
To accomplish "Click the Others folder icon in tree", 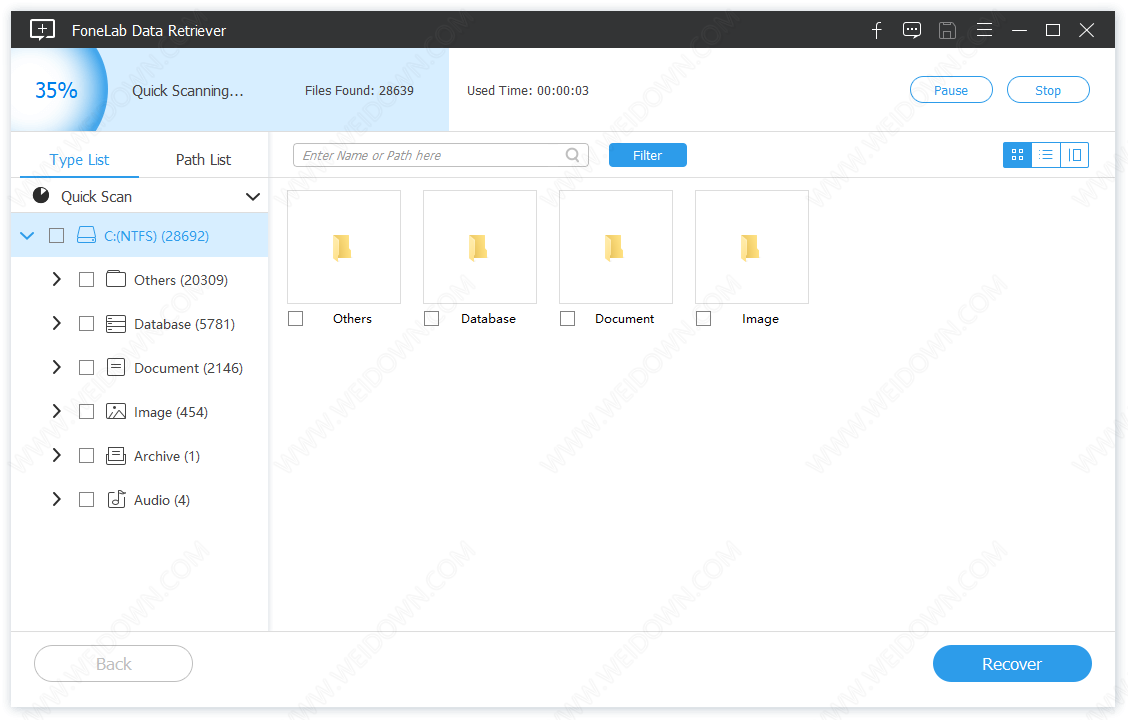I will 116,279.
